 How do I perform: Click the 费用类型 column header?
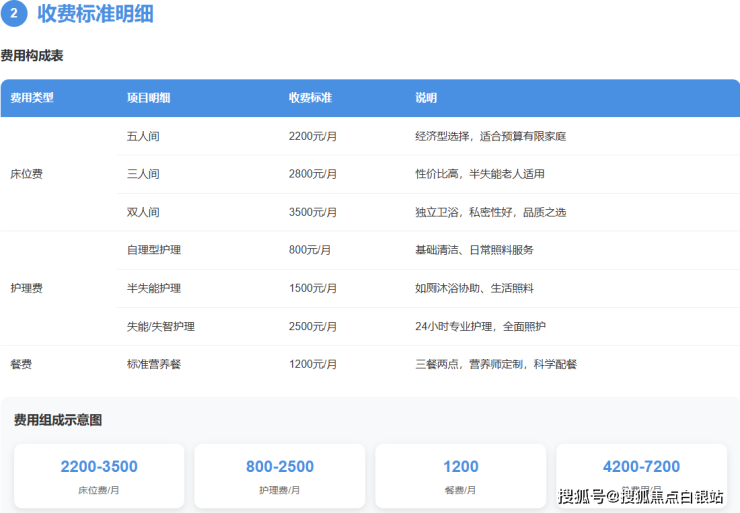pos(32,98)
